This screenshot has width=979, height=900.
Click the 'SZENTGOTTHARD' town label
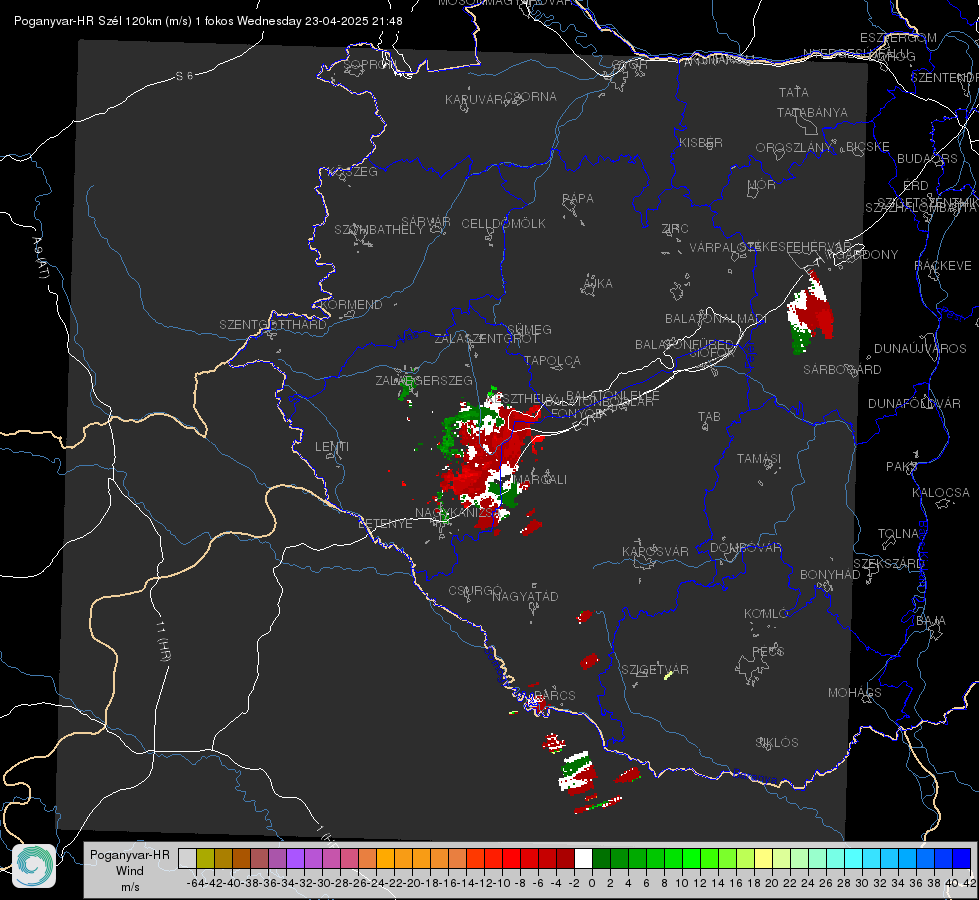[273, 325]
